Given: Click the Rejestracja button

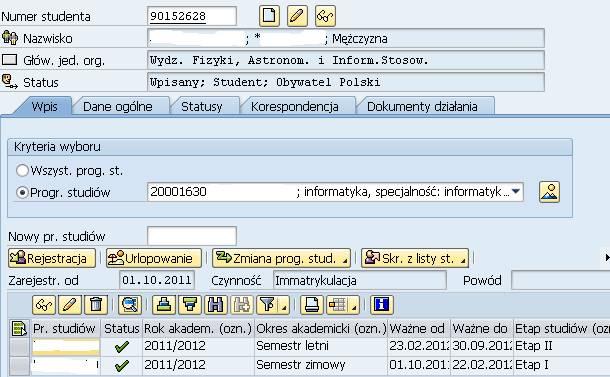Looking at the screenshot, I should click(52, 258).
